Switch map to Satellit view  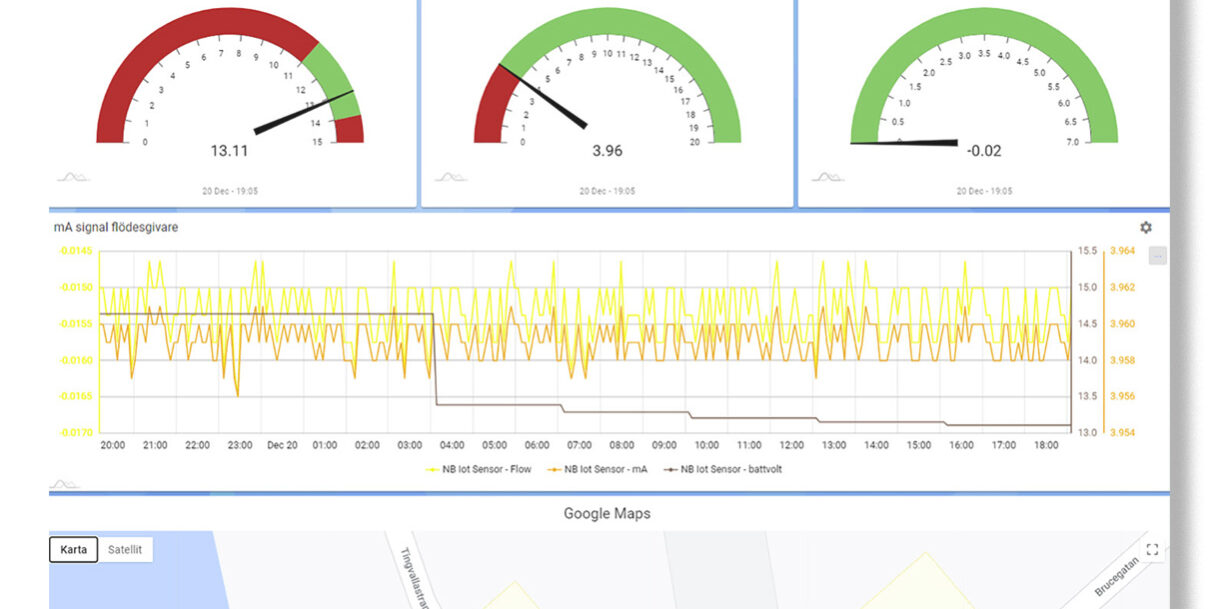pos(125,549)
